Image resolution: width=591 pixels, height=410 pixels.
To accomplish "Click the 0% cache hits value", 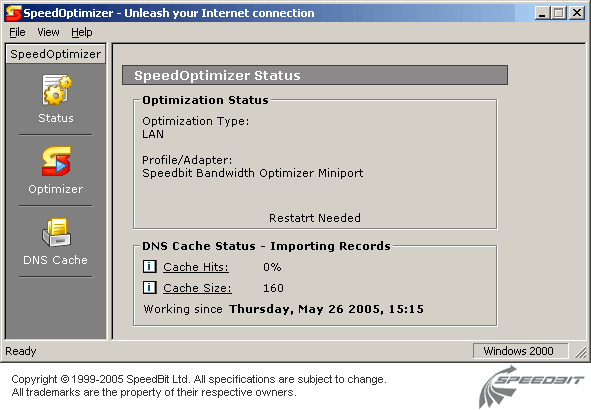I will pyautogui.click(x=272, y=267).
